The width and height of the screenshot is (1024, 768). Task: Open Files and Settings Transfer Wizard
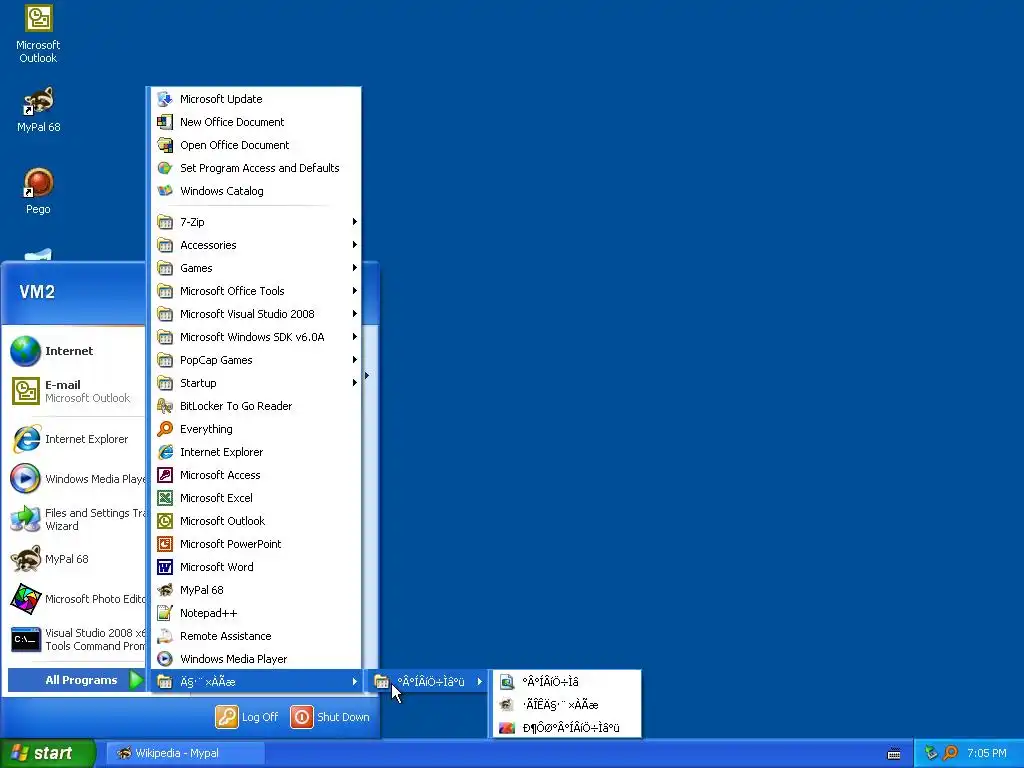point(76,519)
